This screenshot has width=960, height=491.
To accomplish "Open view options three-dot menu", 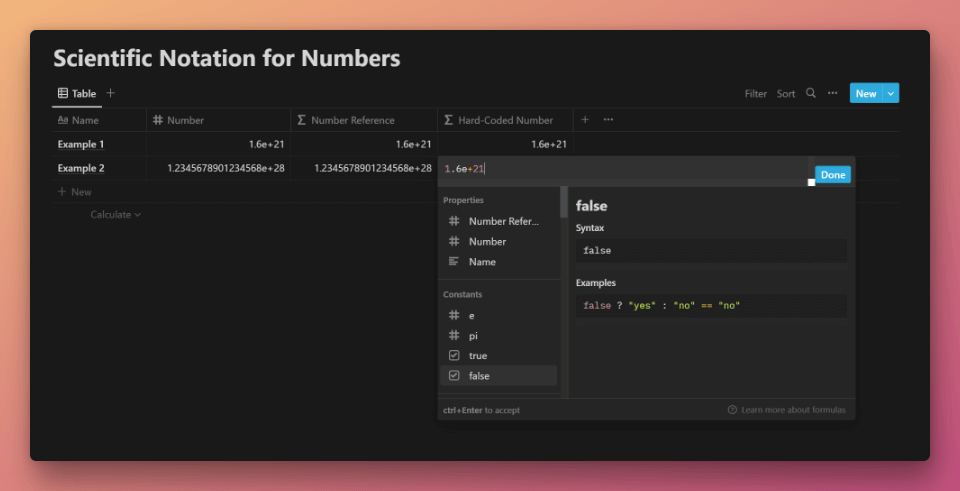I will coord(833,93).
